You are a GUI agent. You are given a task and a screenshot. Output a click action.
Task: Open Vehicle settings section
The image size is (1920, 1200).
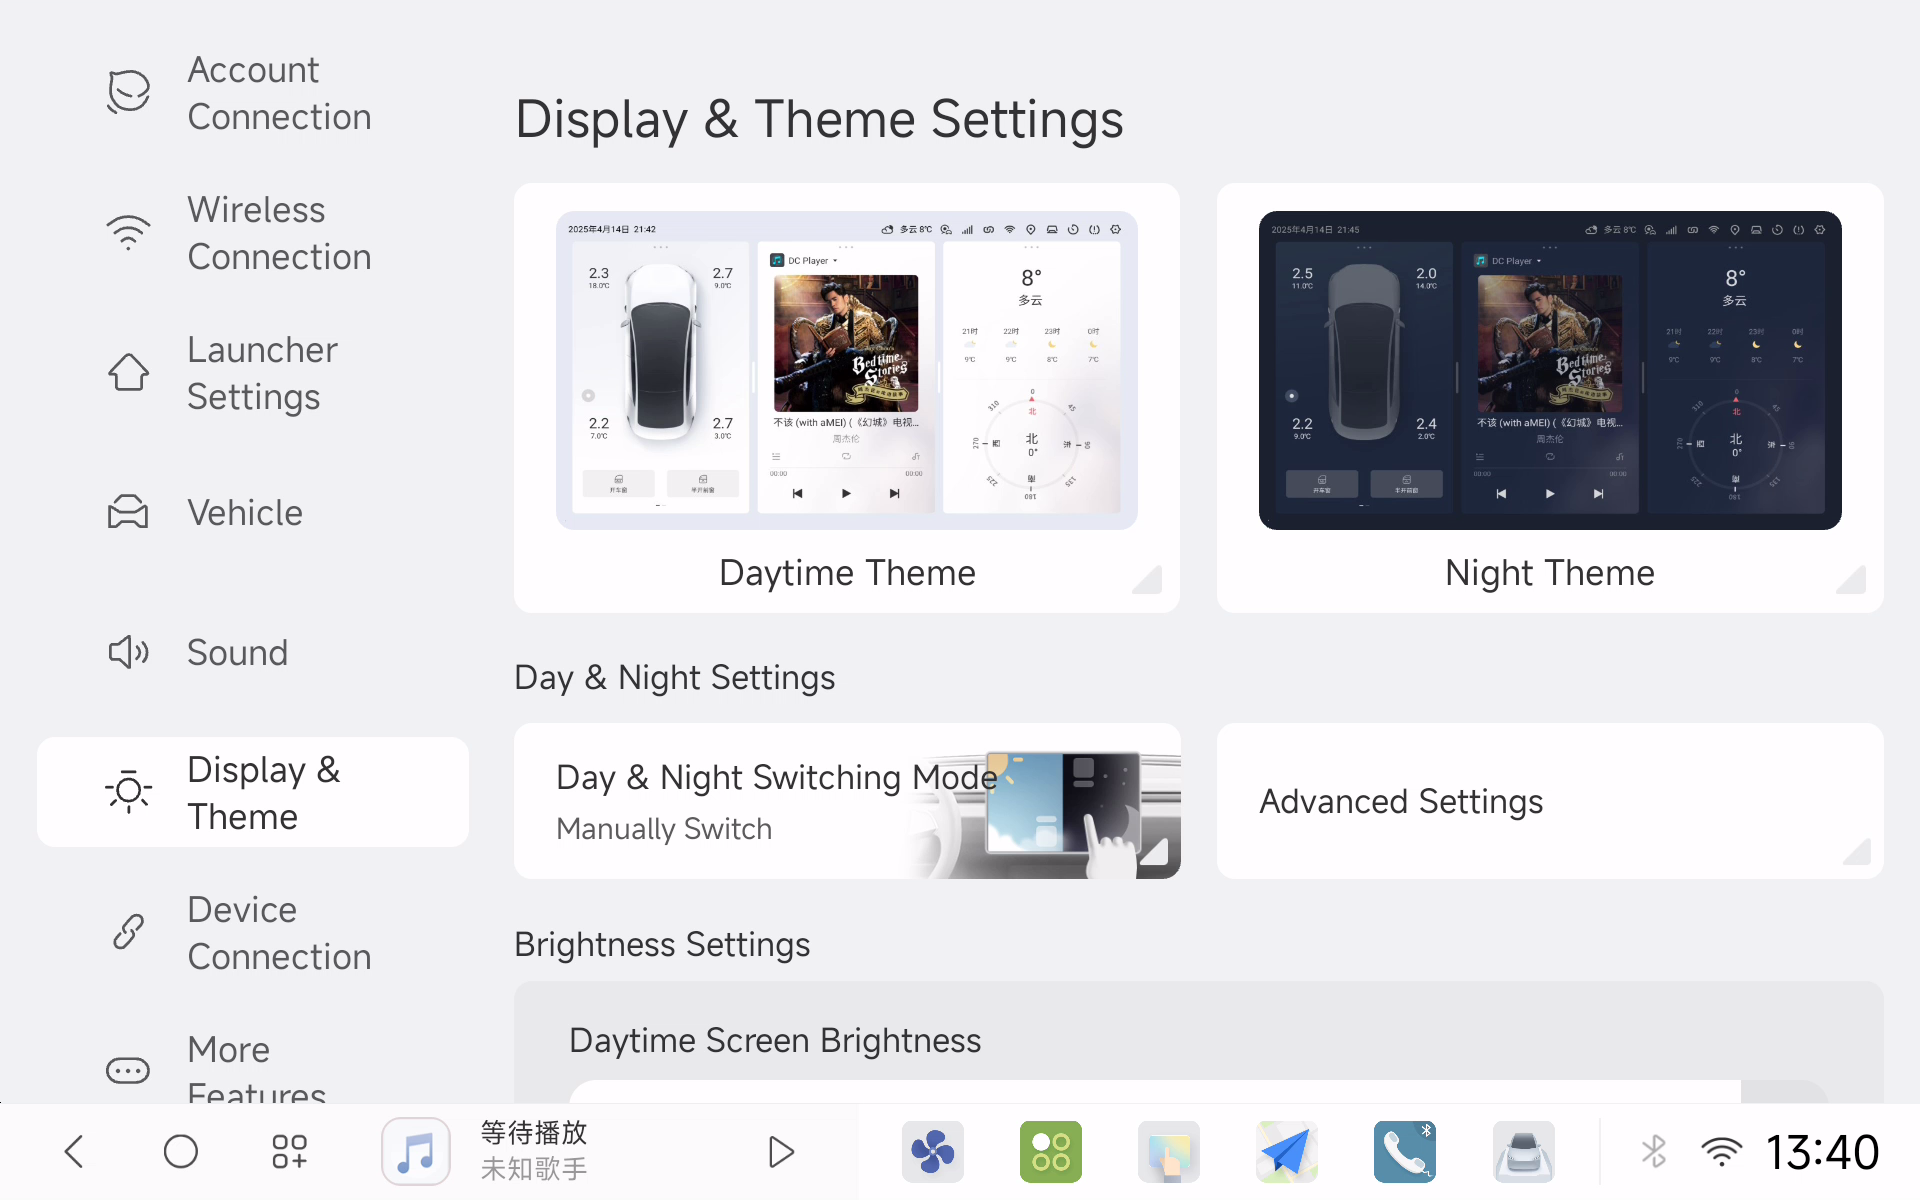coord(252,513)
